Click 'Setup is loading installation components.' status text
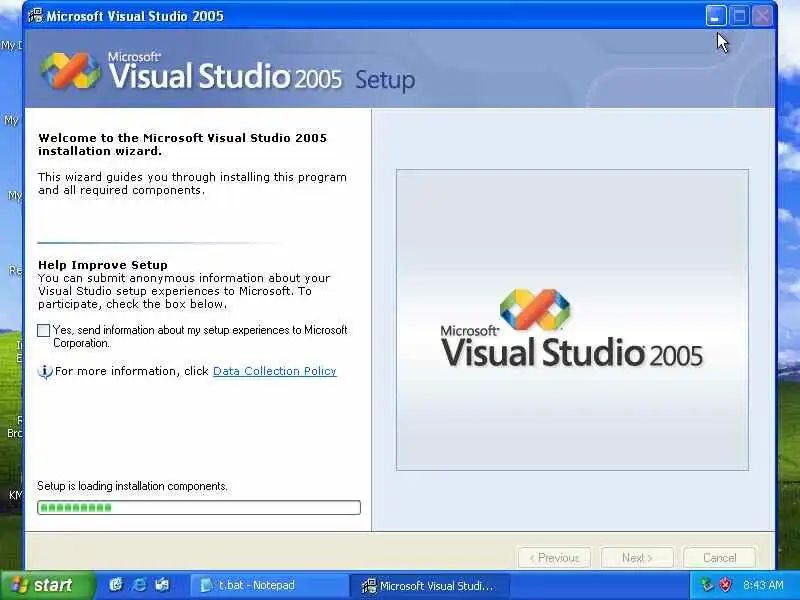This screenshot has width=800, height=600. (132, 486)
